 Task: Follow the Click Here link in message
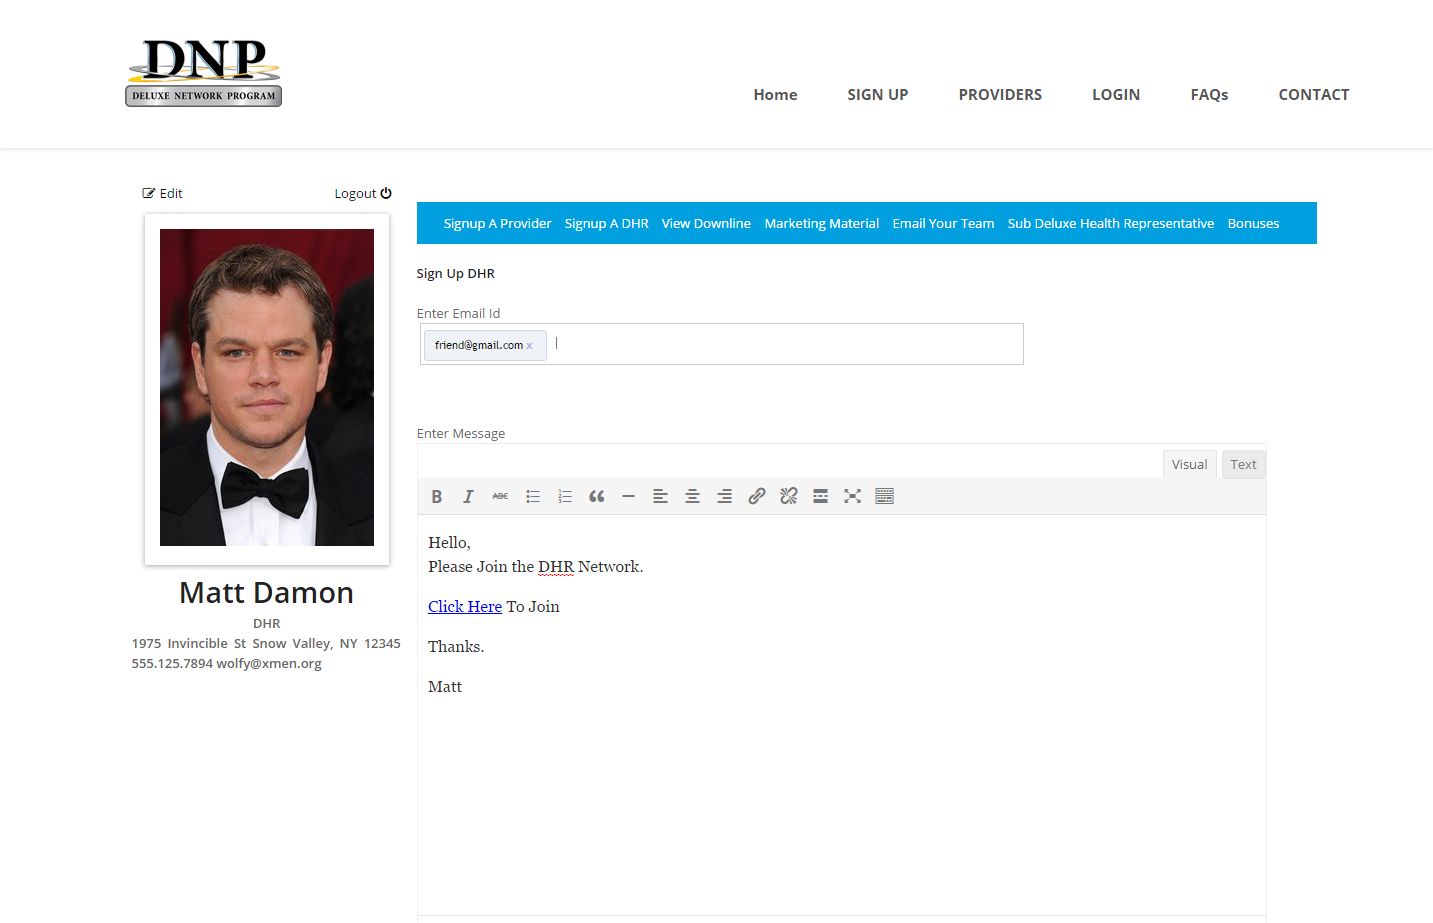465,606
